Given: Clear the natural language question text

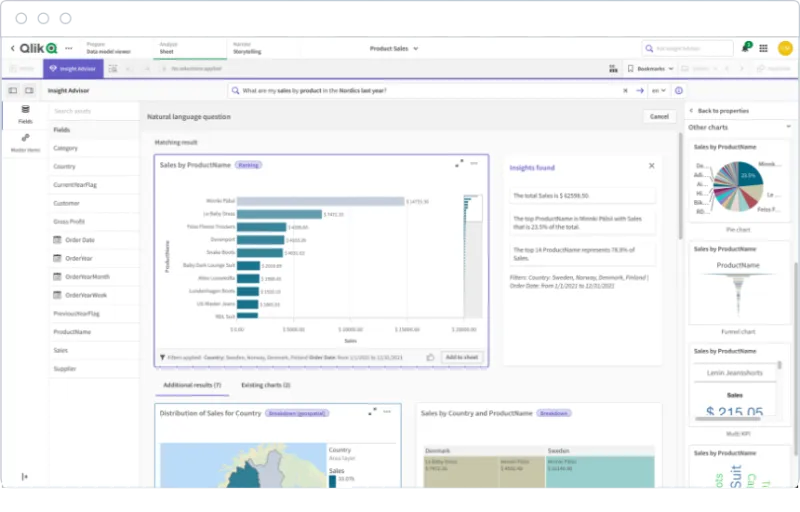Looking at the screenshot, I should click(x=625, y=91).
